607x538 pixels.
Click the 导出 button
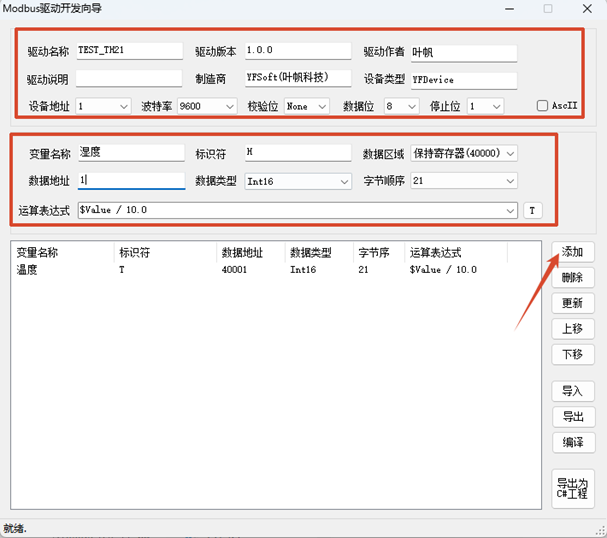click(x=573, y=417)
